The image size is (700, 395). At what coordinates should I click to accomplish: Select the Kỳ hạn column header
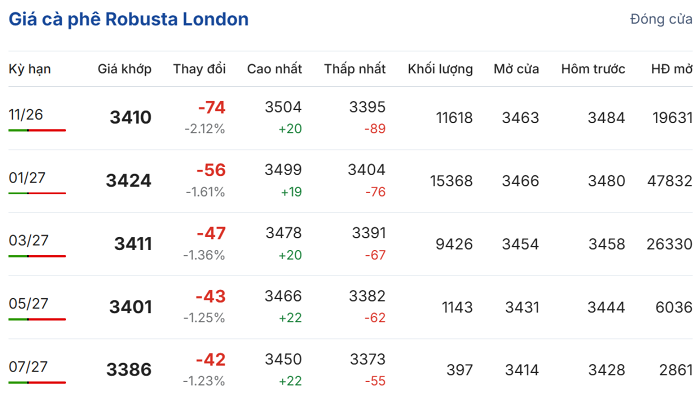(x=29, y=69)
